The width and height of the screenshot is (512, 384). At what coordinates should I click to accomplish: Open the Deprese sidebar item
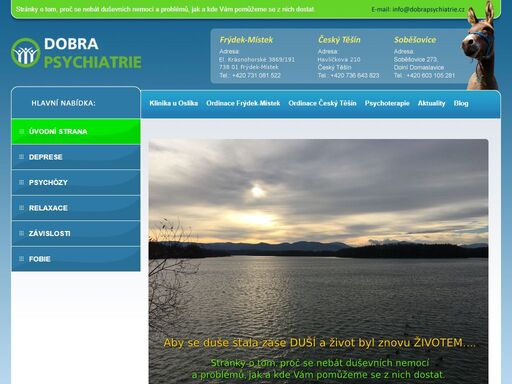(x=76, y=157)
